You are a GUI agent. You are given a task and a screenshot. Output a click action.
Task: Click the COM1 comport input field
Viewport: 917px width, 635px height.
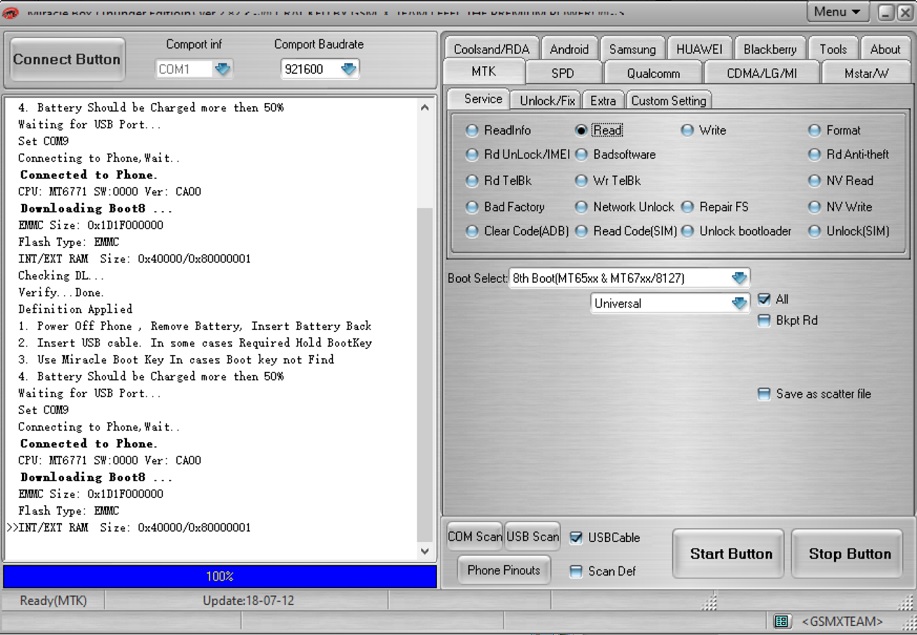184,69
